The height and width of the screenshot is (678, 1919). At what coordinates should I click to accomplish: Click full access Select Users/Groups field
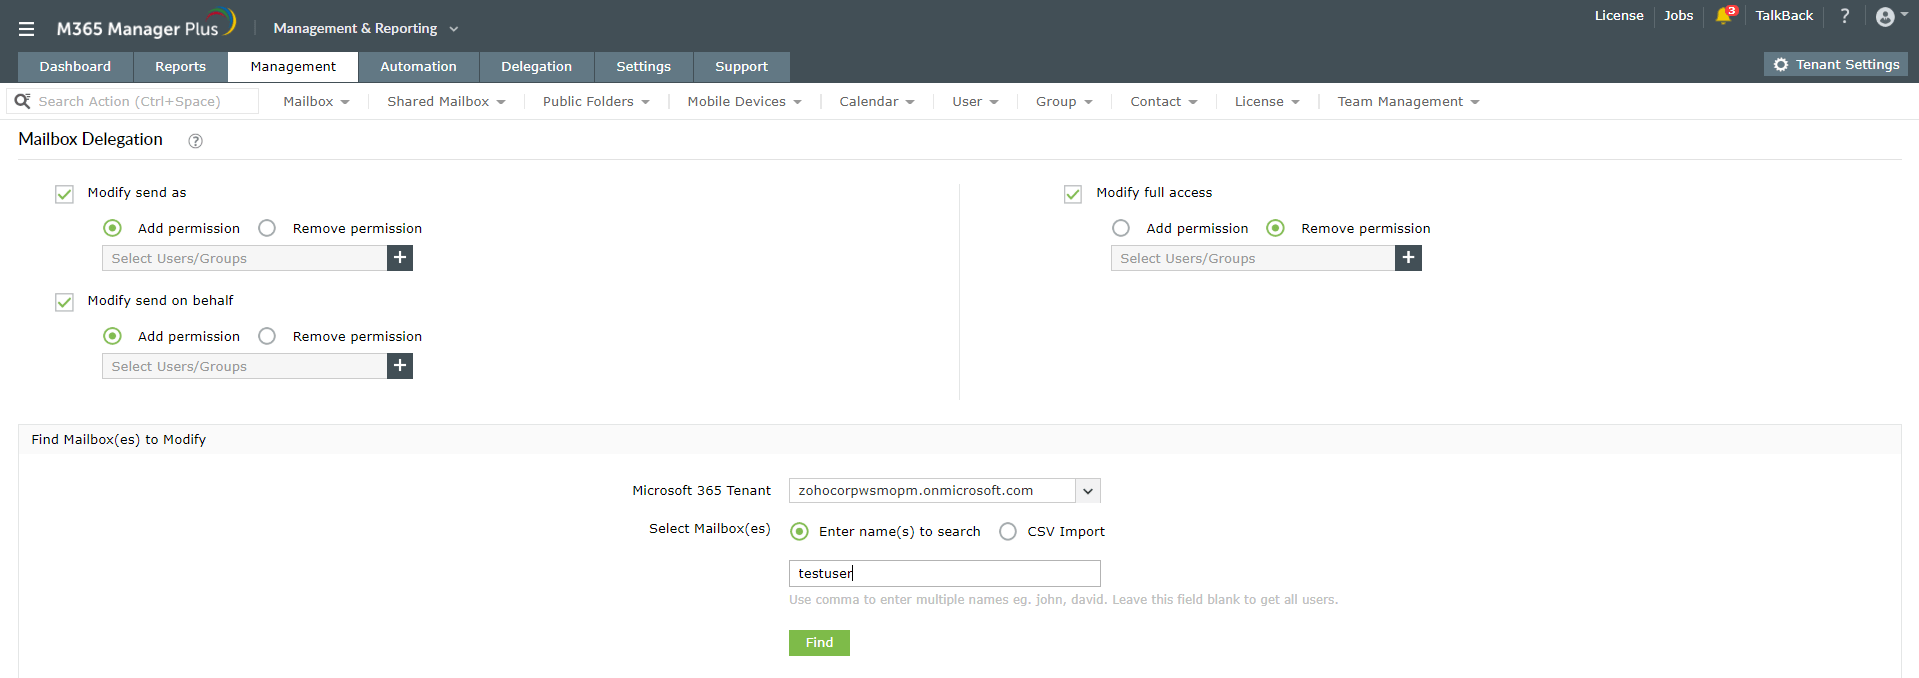tap(1253, 258)
